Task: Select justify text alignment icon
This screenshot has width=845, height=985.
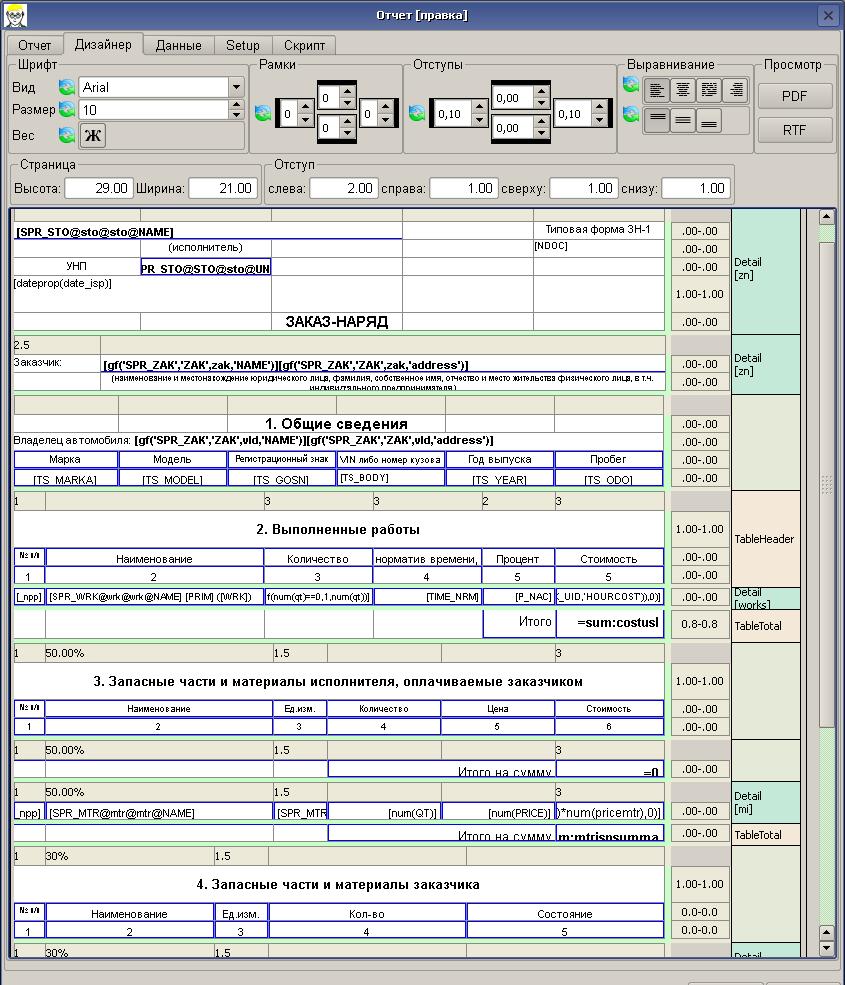Action: pos(709,90)
